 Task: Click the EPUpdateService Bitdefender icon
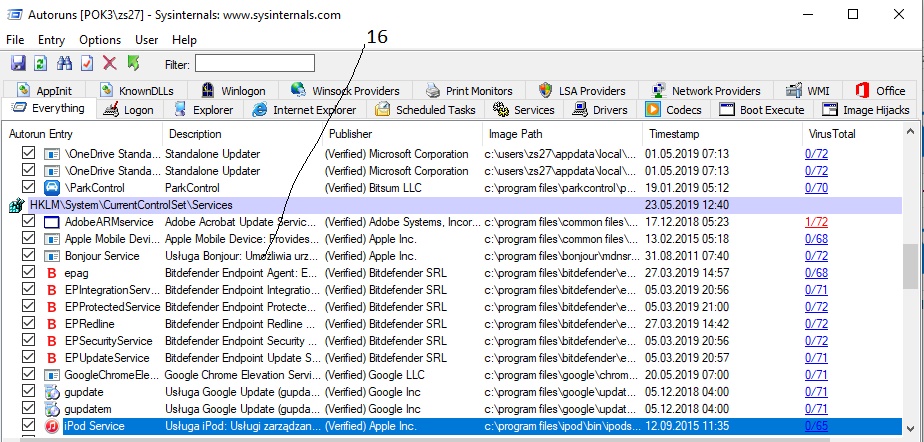tap(52, 358)
